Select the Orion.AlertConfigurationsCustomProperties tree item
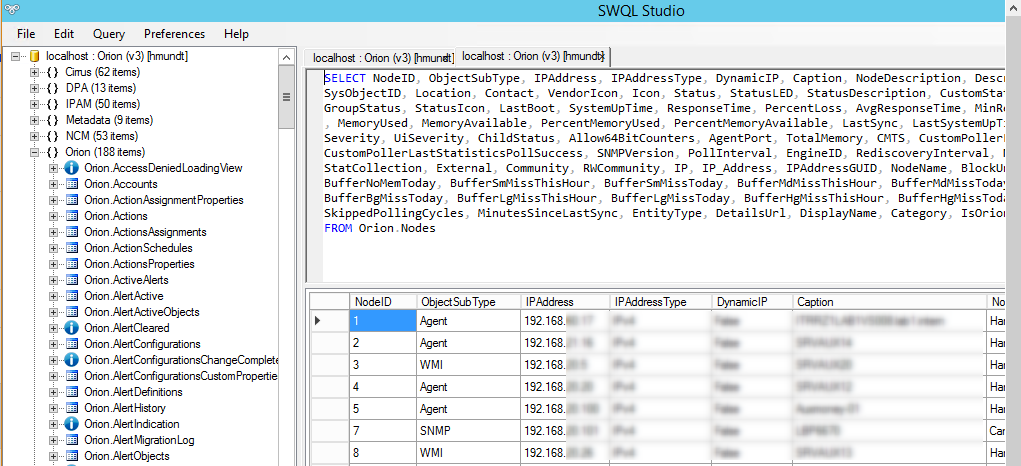 pyautogui.click(x=181, y=376)
